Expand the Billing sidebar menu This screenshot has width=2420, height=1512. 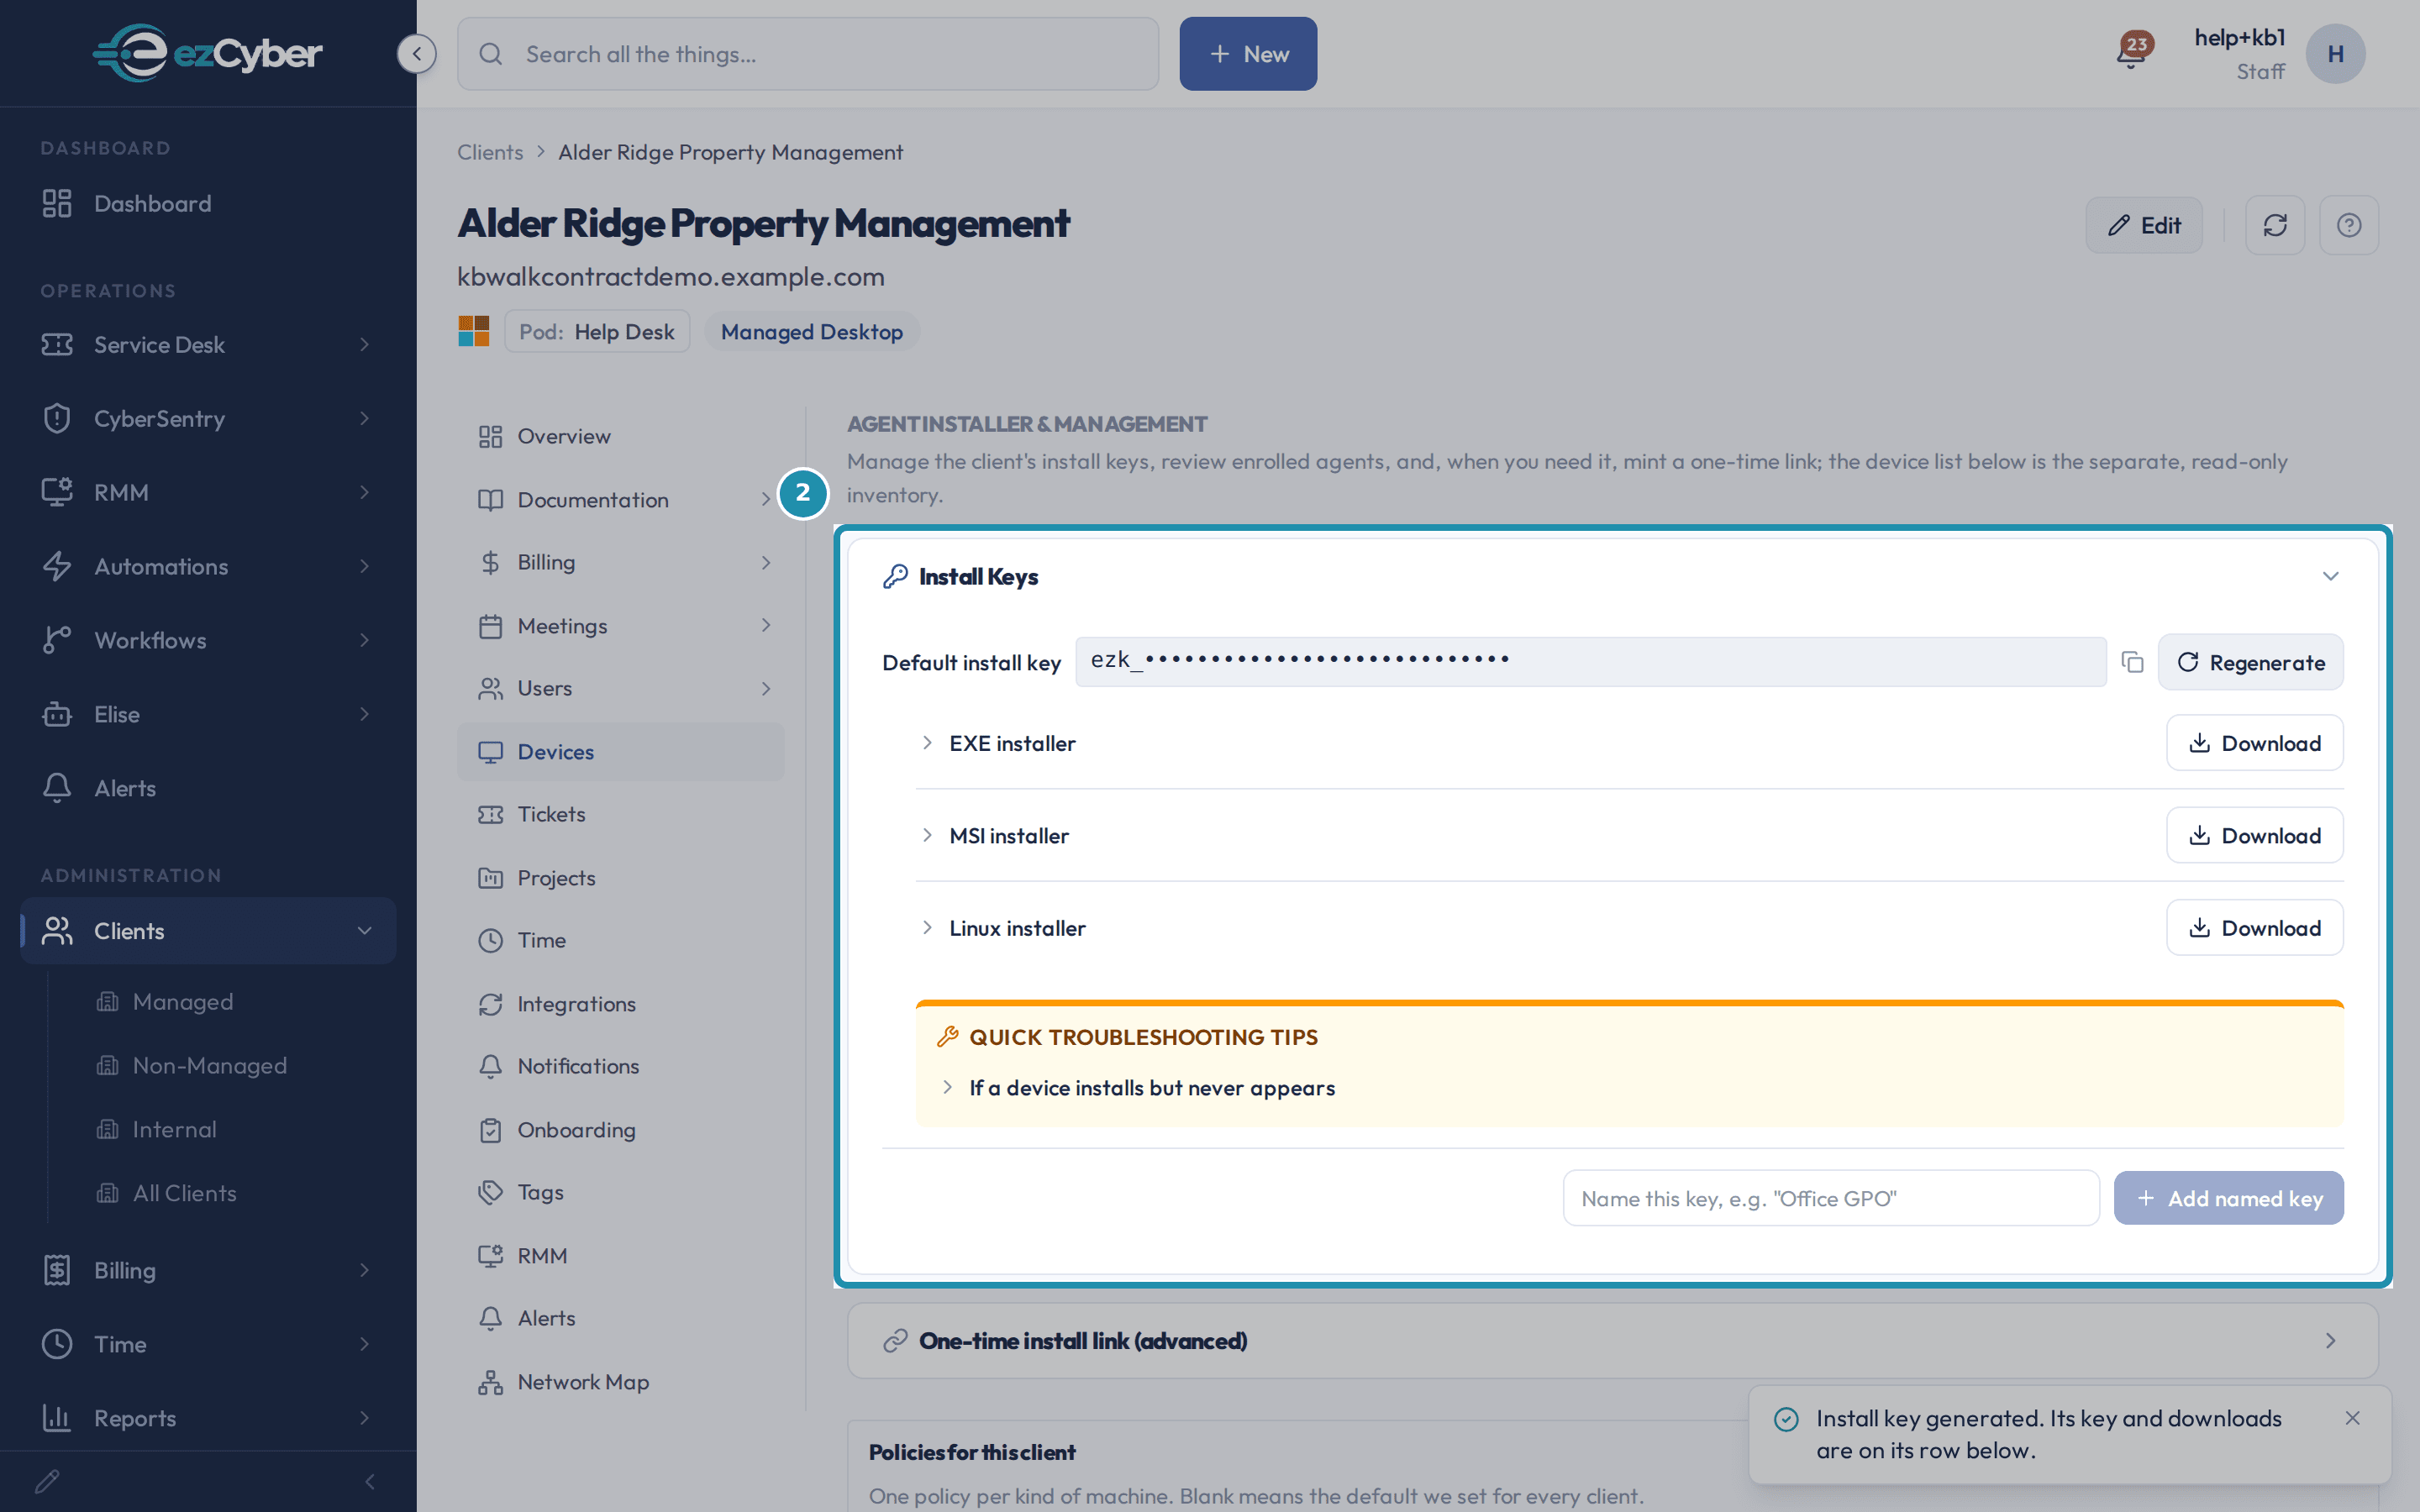(x=208, y=1270)
